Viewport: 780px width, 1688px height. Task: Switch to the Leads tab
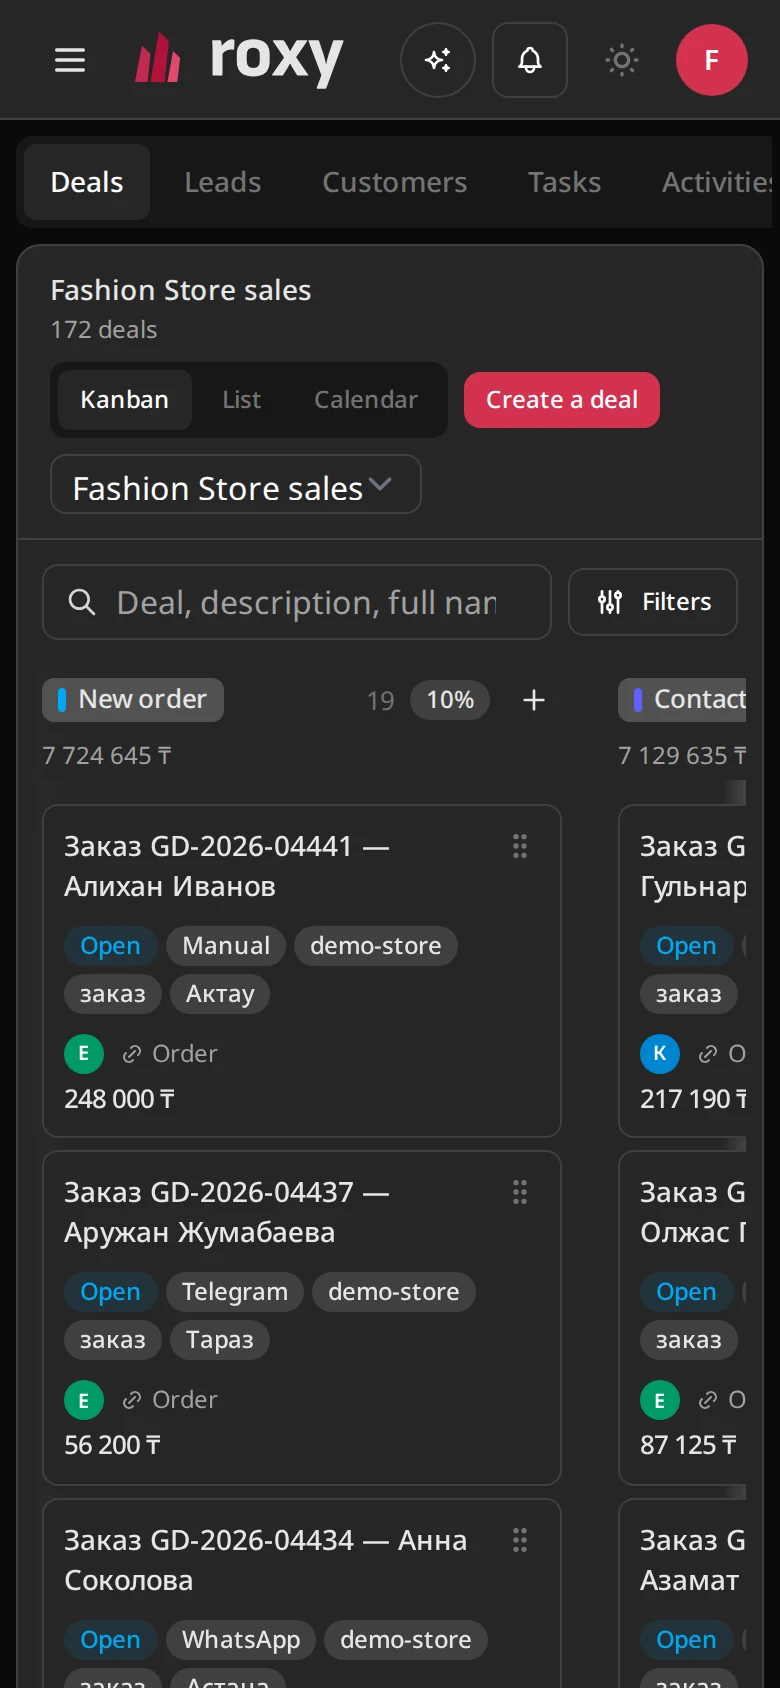[x=223, y=182]
